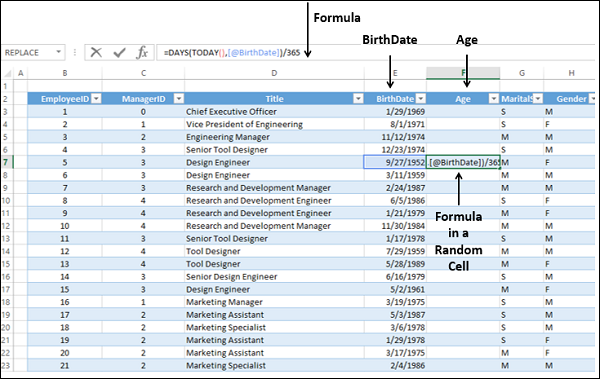
Task: Open the MaritalStatus filter dropdown
Action: [x=538, y=99]
